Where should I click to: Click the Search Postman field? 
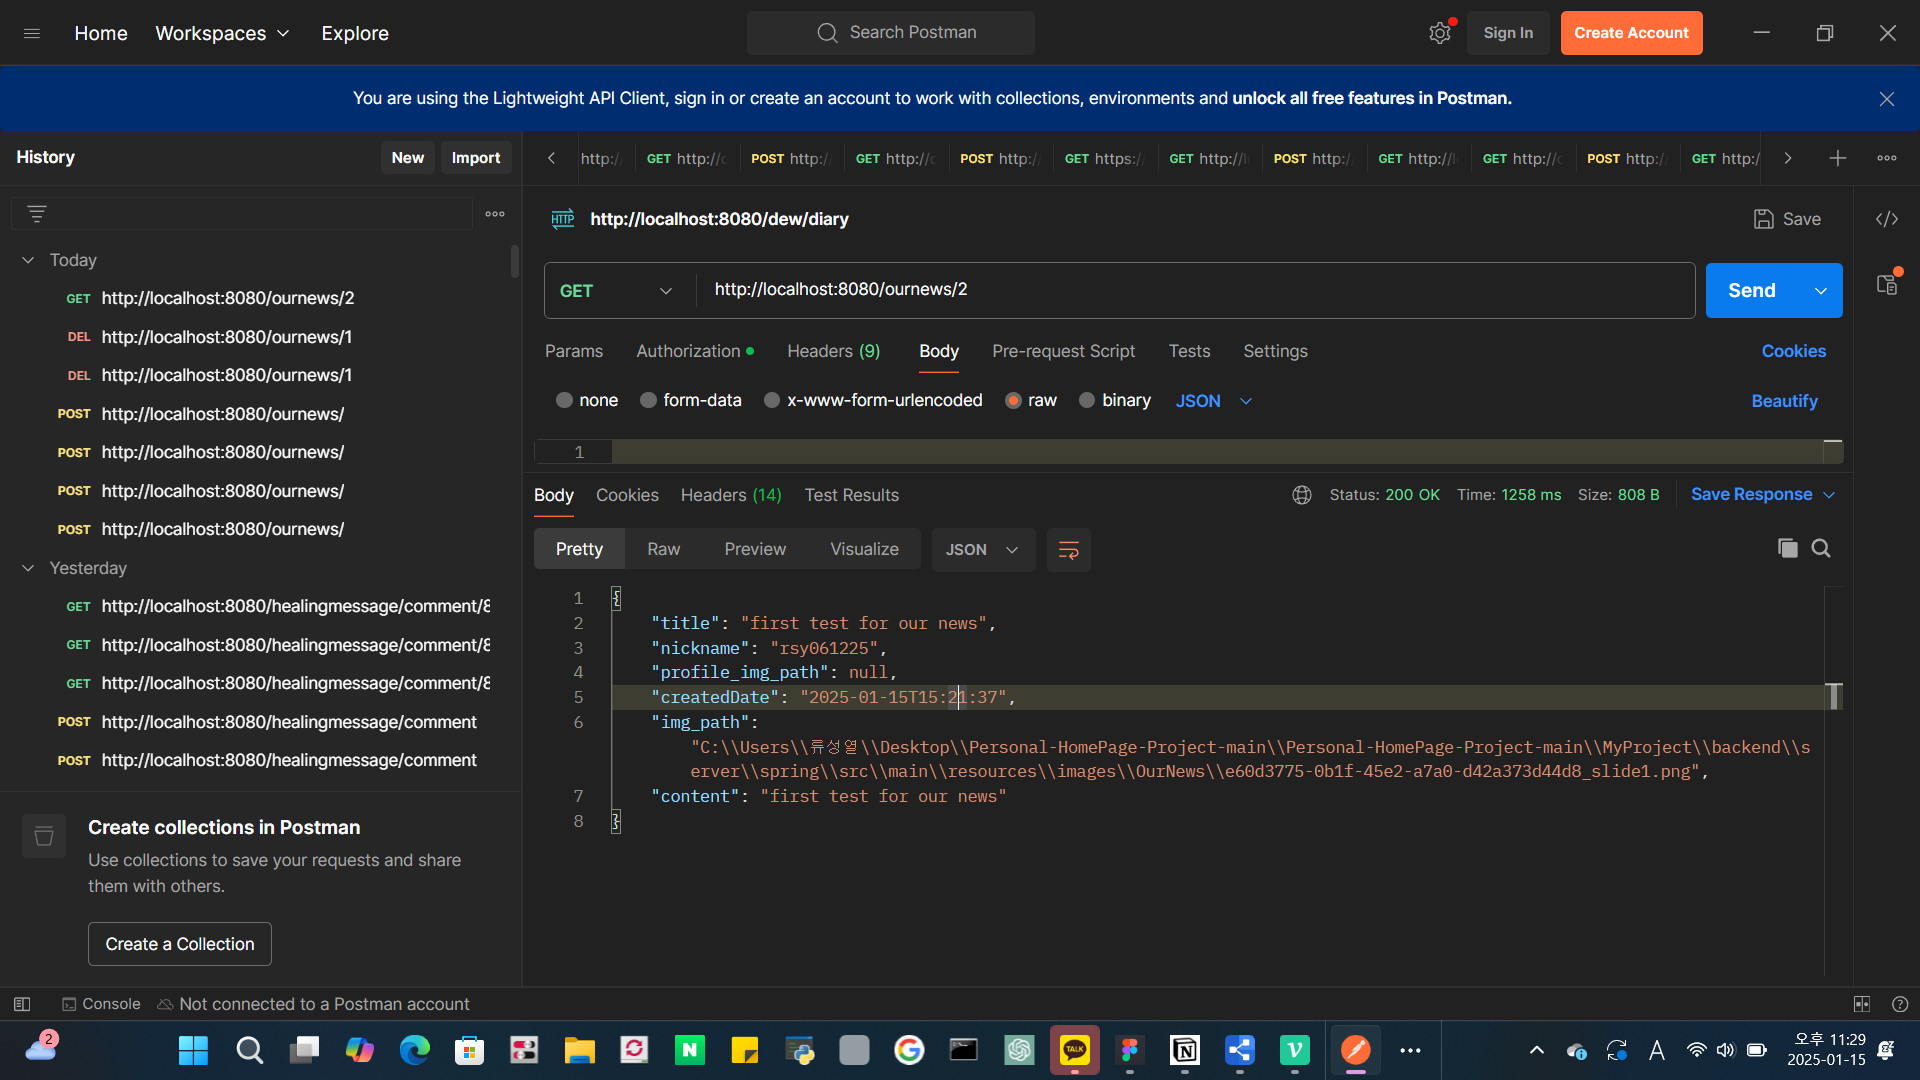pyautogui.click(x=891, y=33)
